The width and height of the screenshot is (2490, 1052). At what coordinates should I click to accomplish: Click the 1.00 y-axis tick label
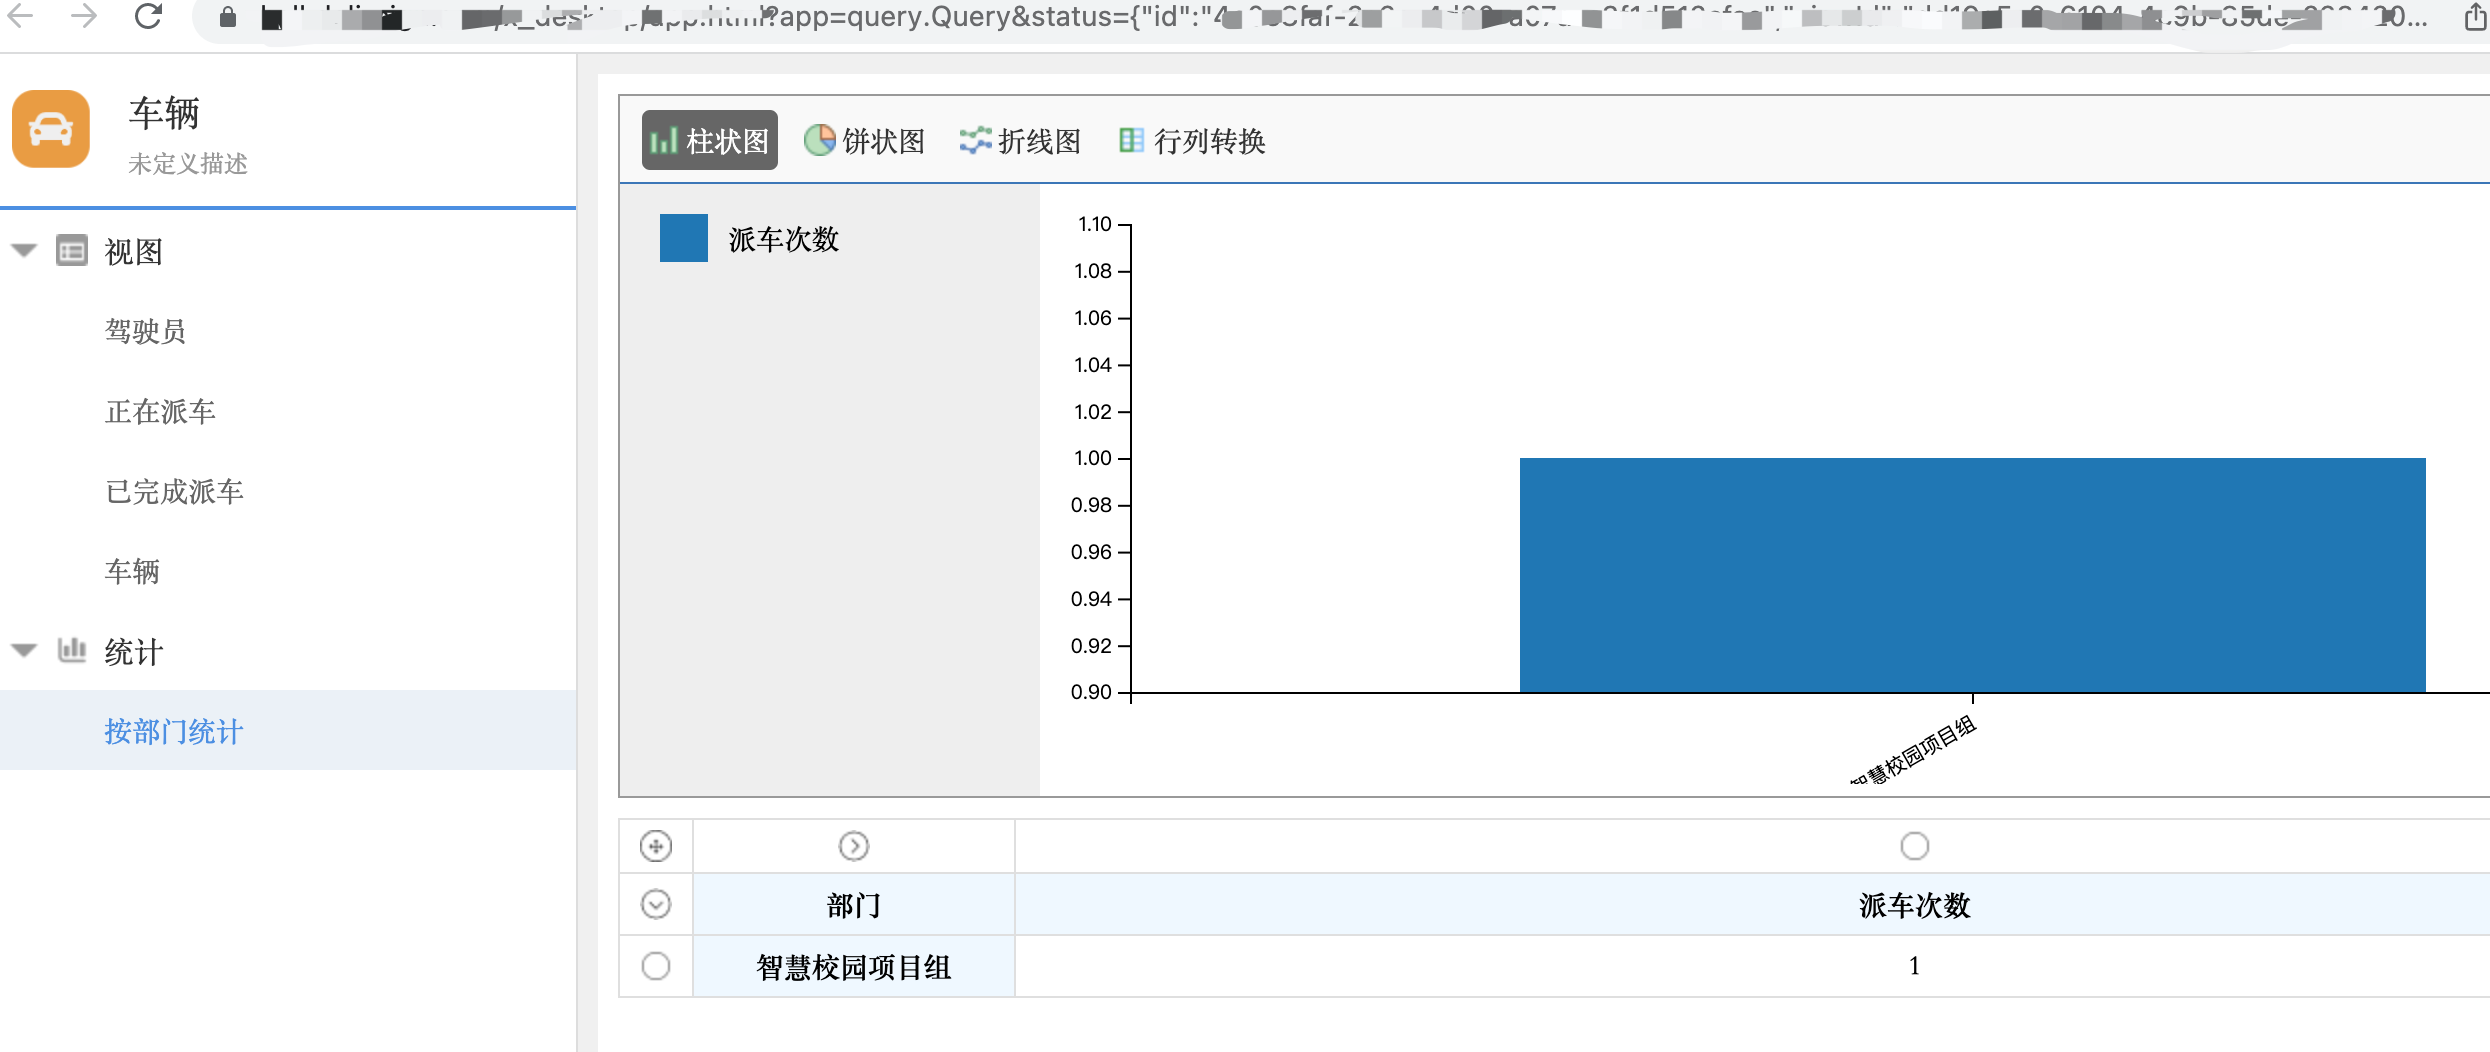(x=1093, y=458)
